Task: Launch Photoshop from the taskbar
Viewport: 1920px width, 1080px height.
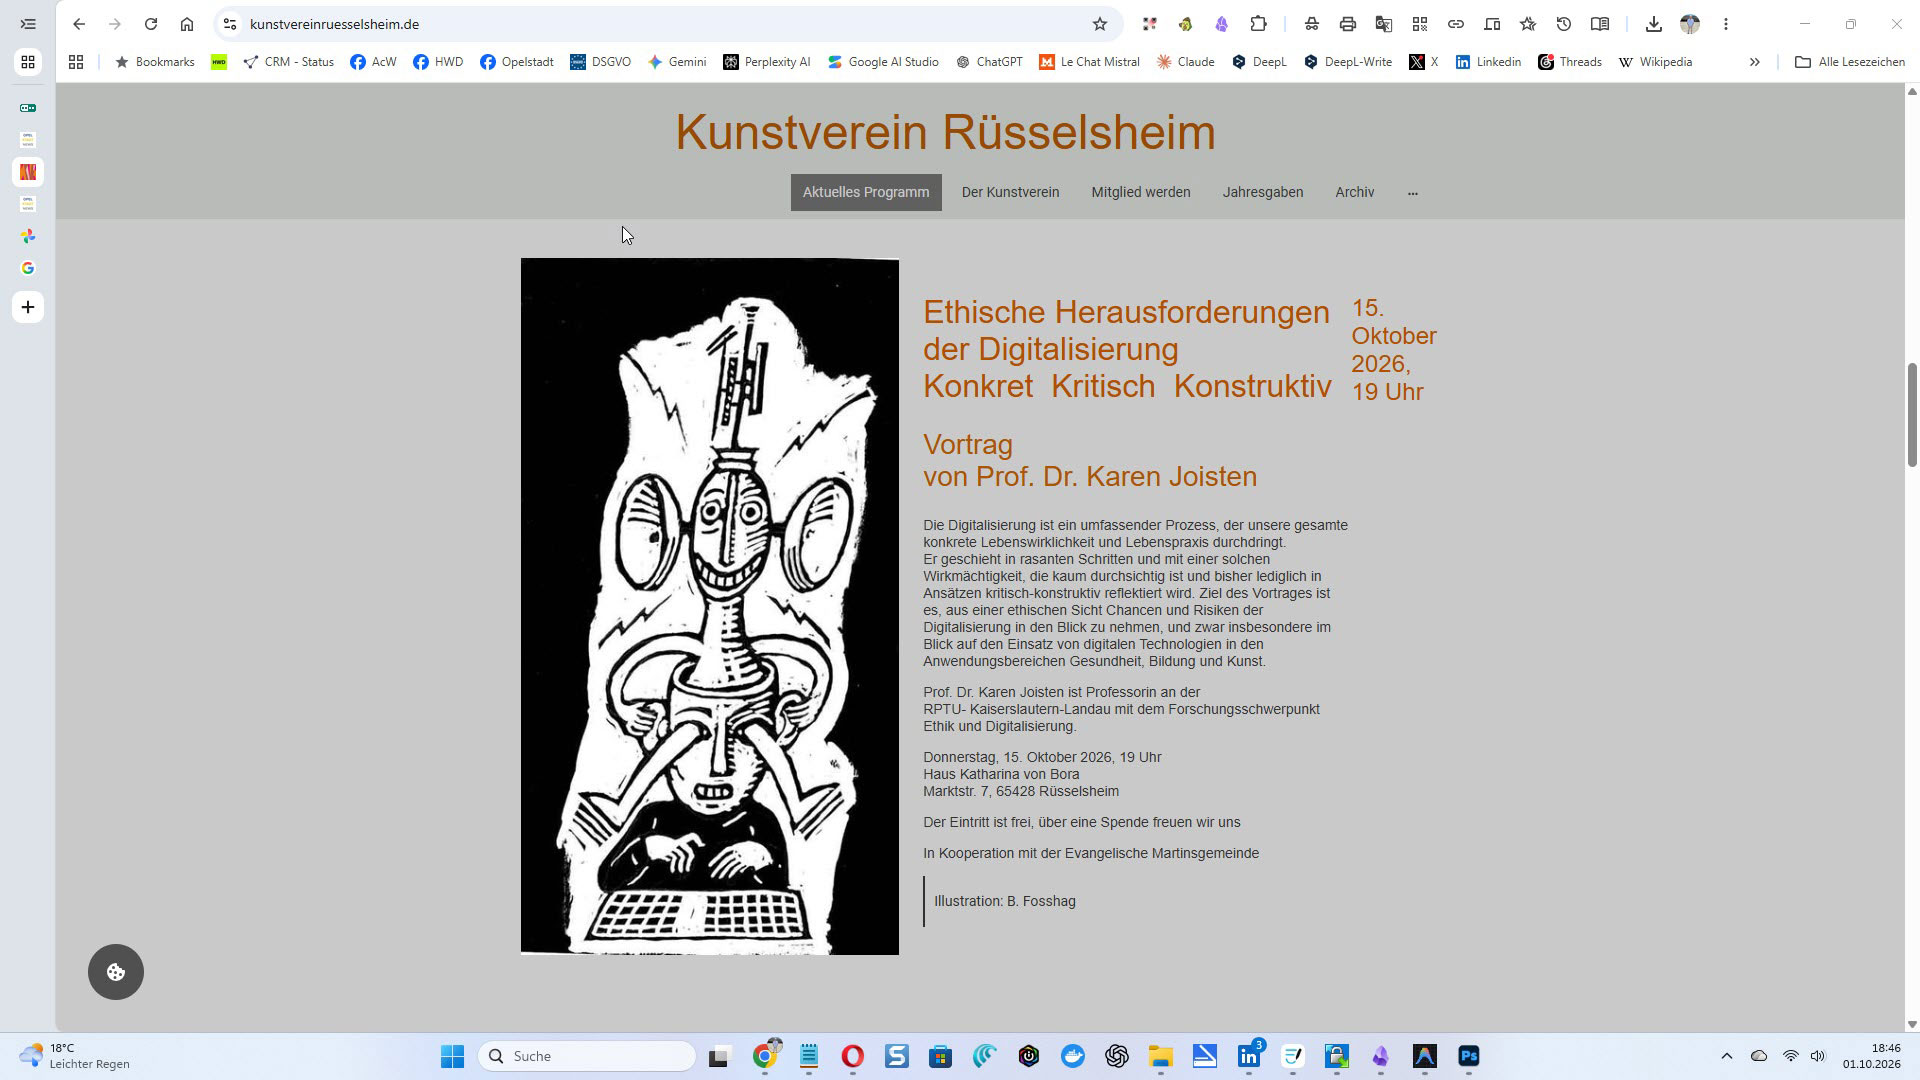Action: (x=1469, y=1056)
